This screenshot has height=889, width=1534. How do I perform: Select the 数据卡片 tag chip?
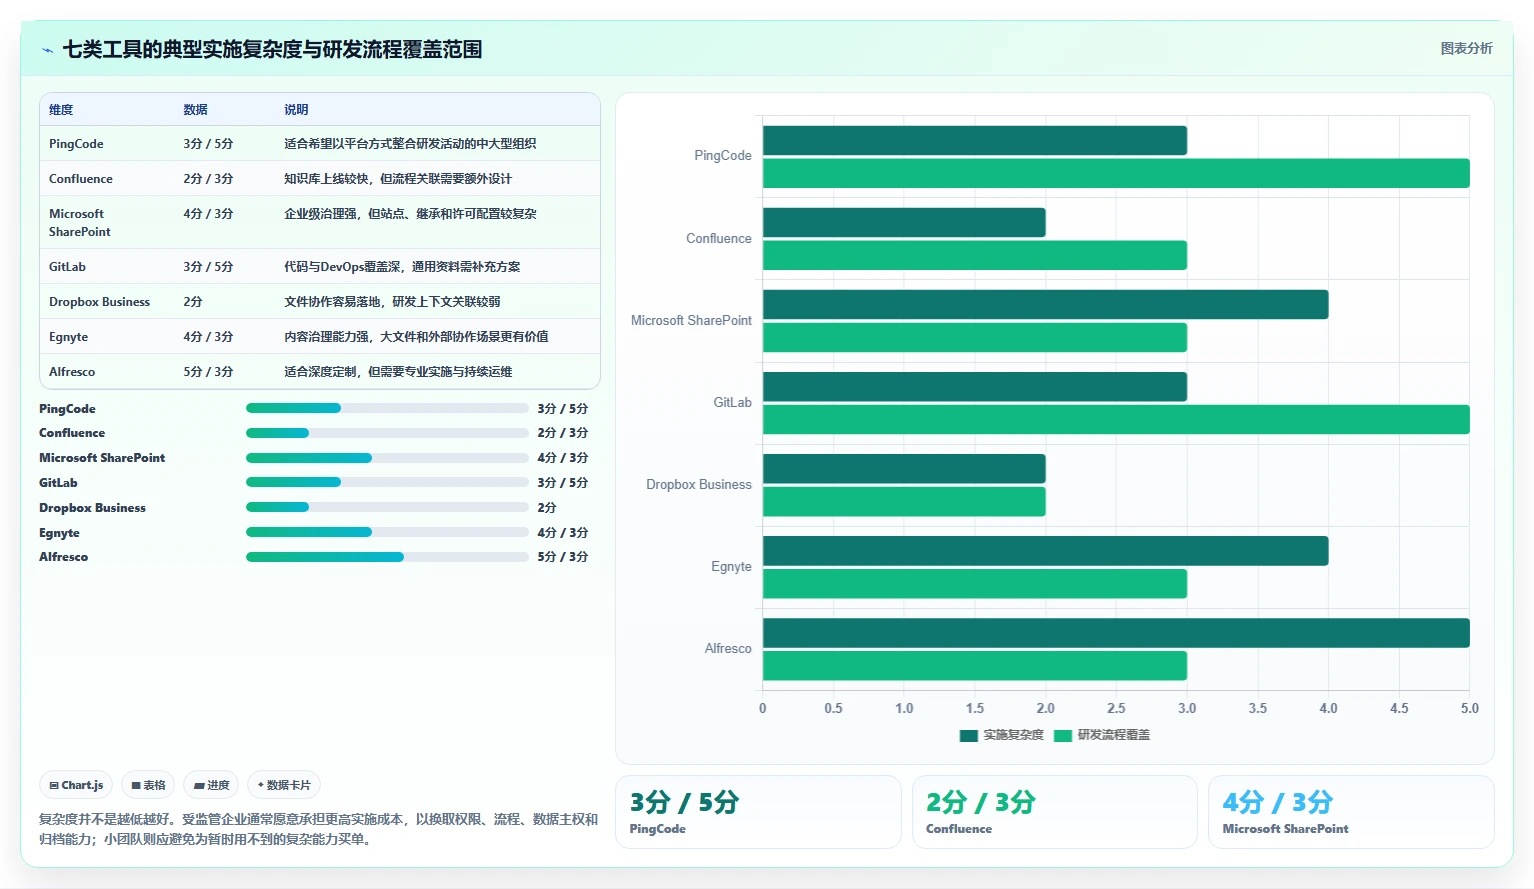284,785
